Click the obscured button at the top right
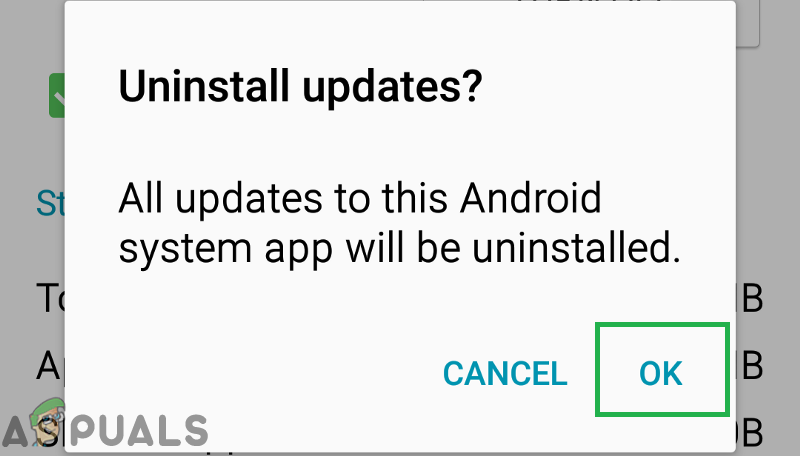The height and width of the screenshot is (456, 800). [x=748, y=23]
